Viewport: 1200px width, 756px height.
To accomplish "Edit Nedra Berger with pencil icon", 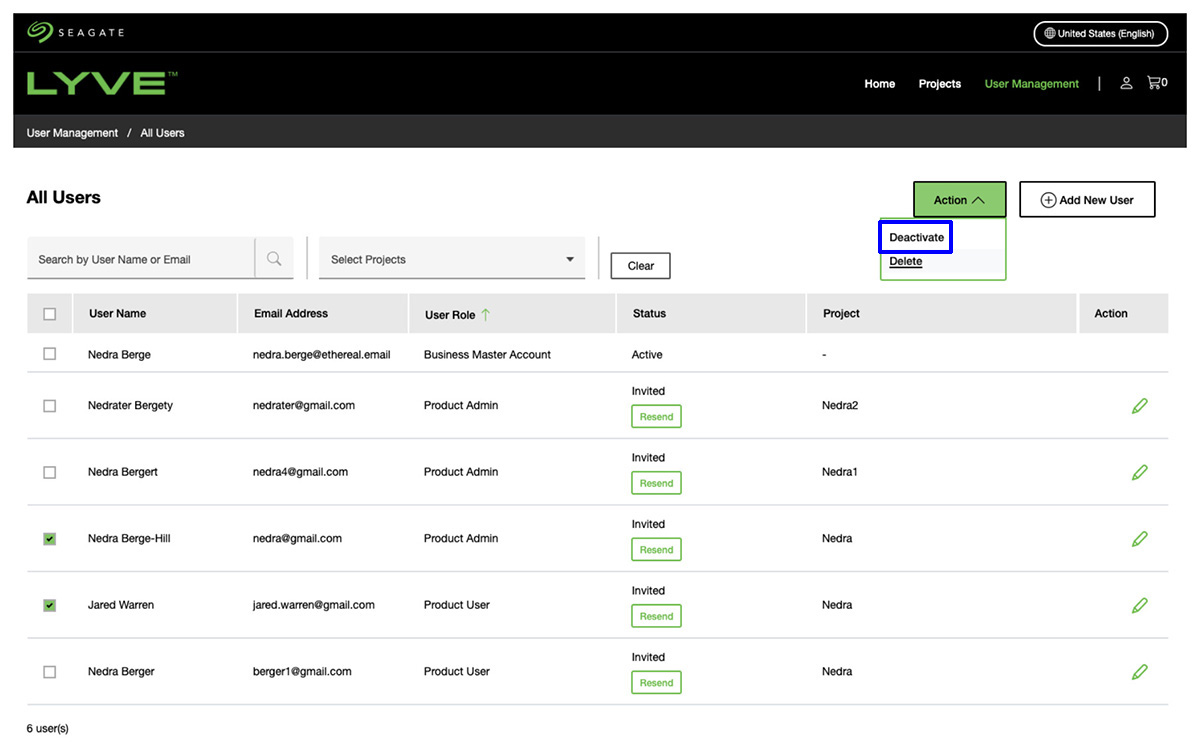I will (1139, 672).
